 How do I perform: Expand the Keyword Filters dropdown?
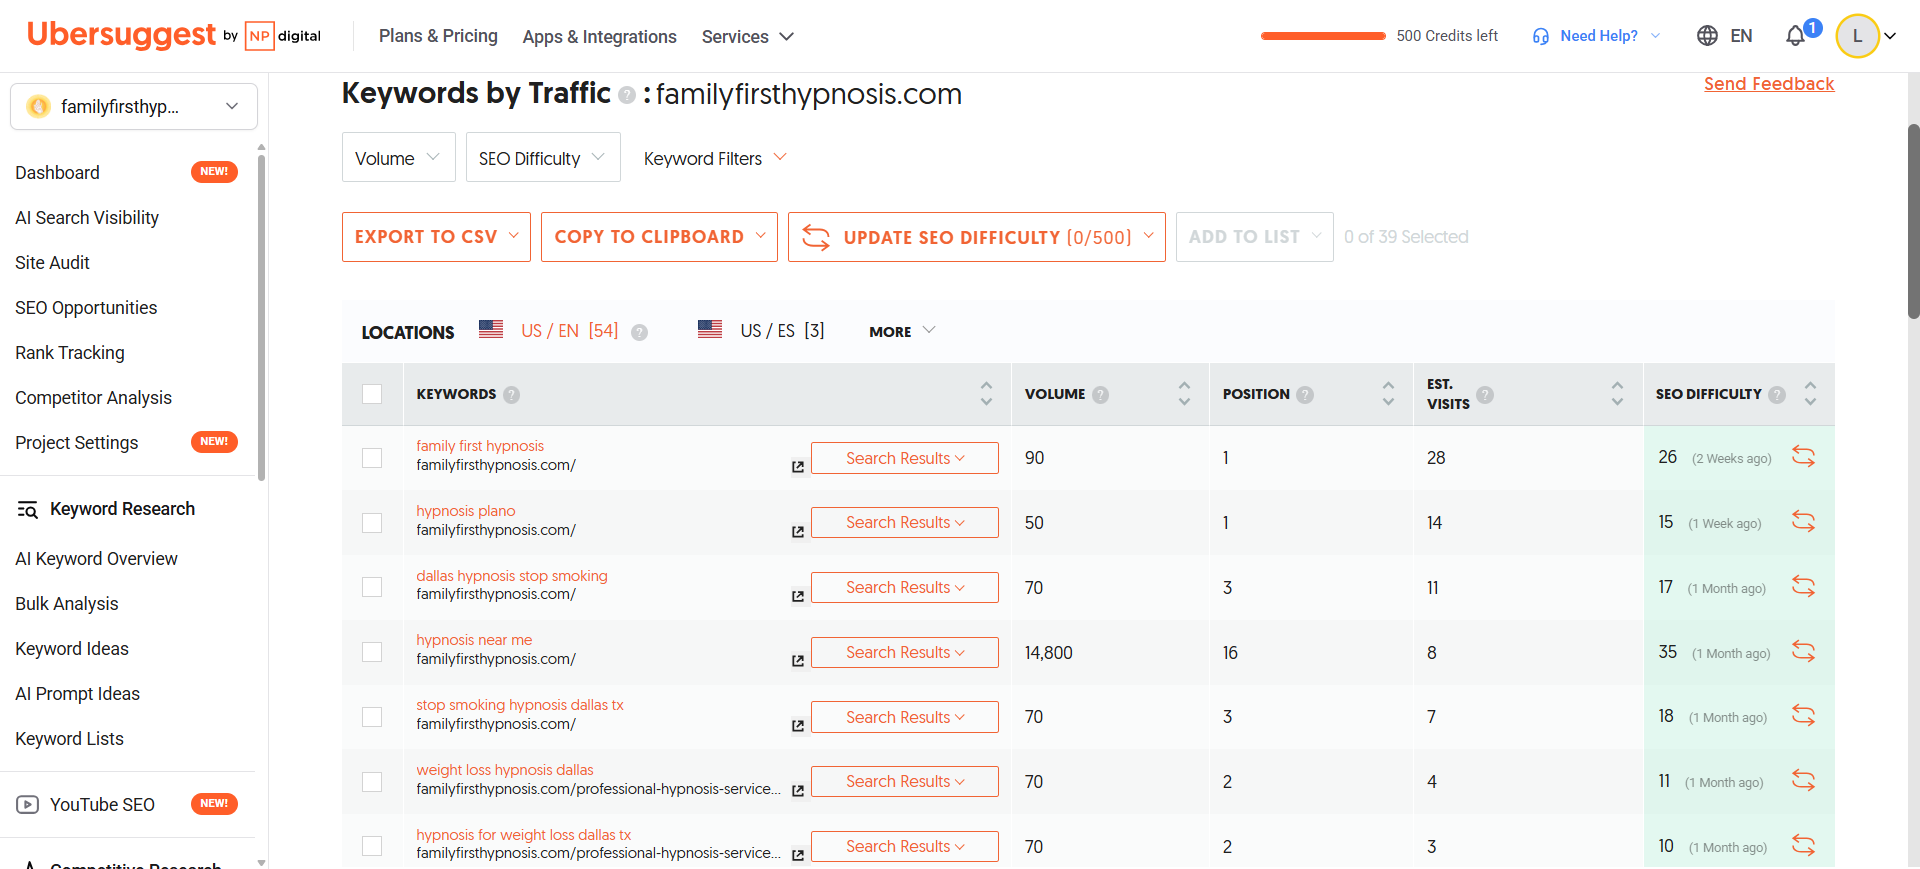coord(715,158)
